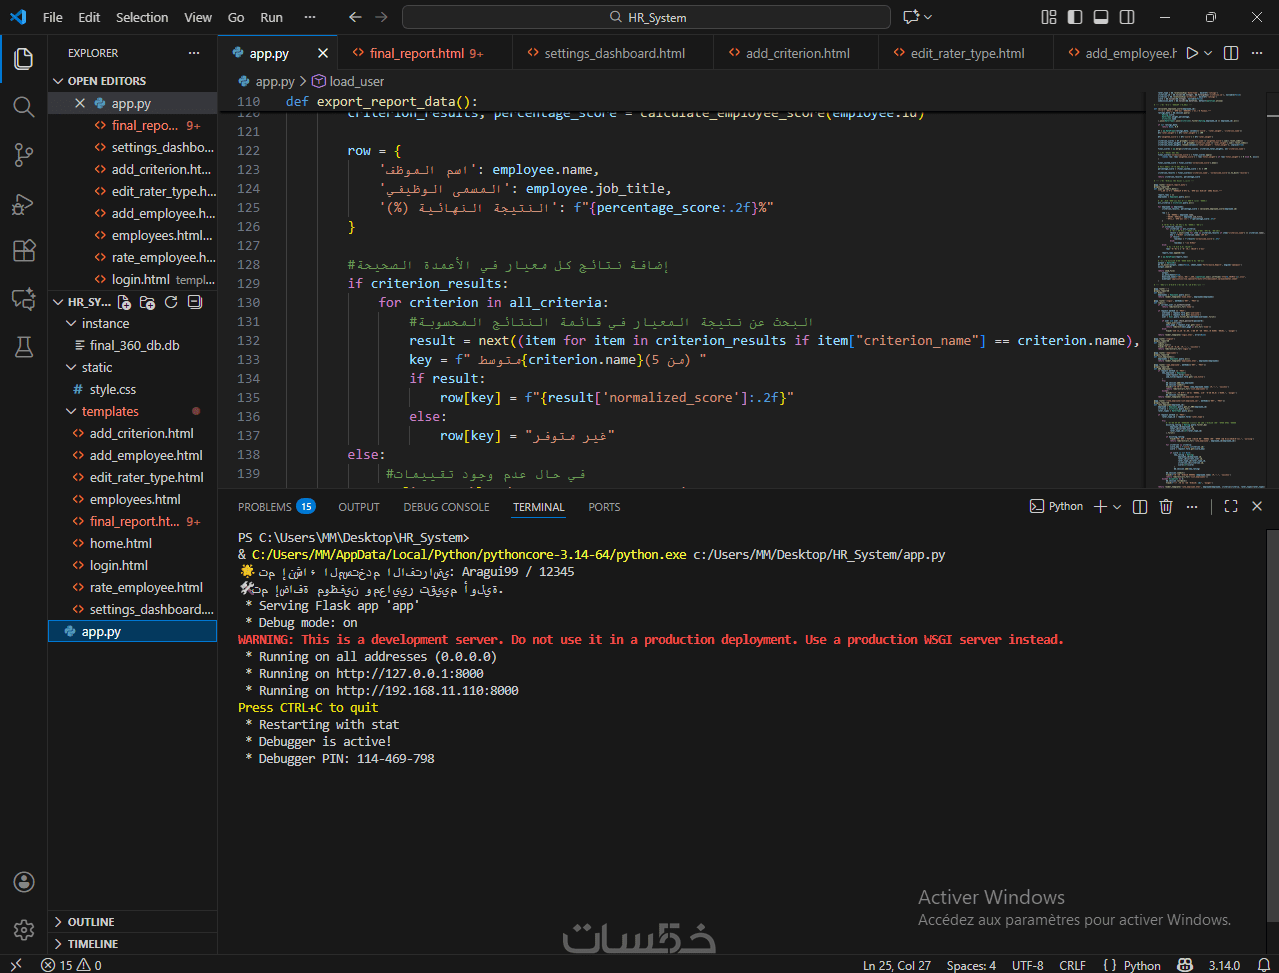Open Explorer views and more actions menu

tap(194, 53)
